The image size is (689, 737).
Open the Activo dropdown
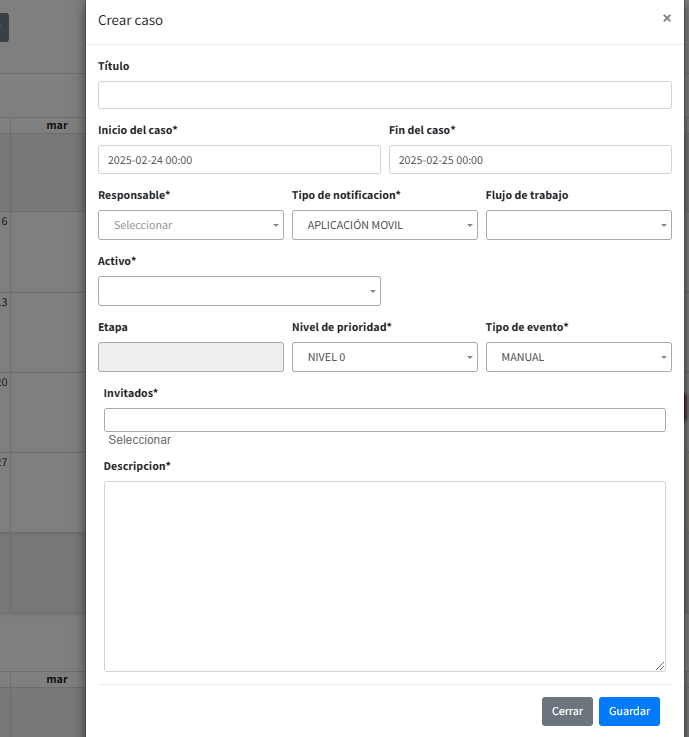(x=239, y=291)
